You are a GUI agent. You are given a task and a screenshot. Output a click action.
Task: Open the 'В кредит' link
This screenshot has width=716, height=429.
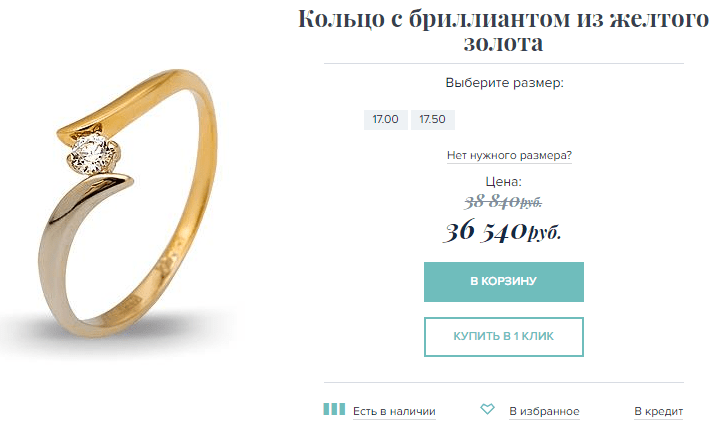[658, 411]
